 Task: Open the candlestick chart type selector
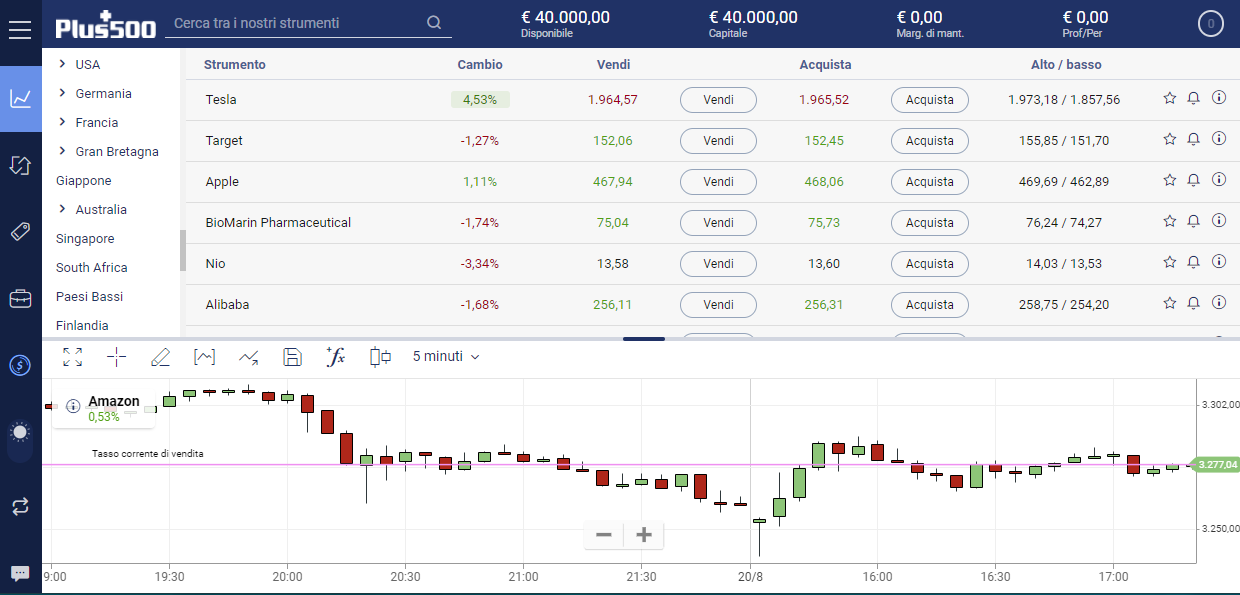(x=380, y=357)
